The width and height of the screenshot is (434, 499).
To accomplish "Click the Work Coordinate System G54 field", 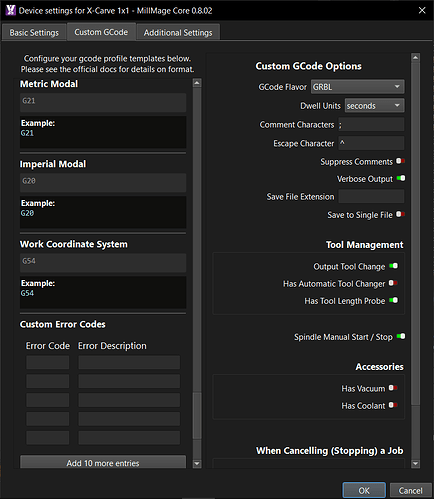I will (x=103, y=263).
